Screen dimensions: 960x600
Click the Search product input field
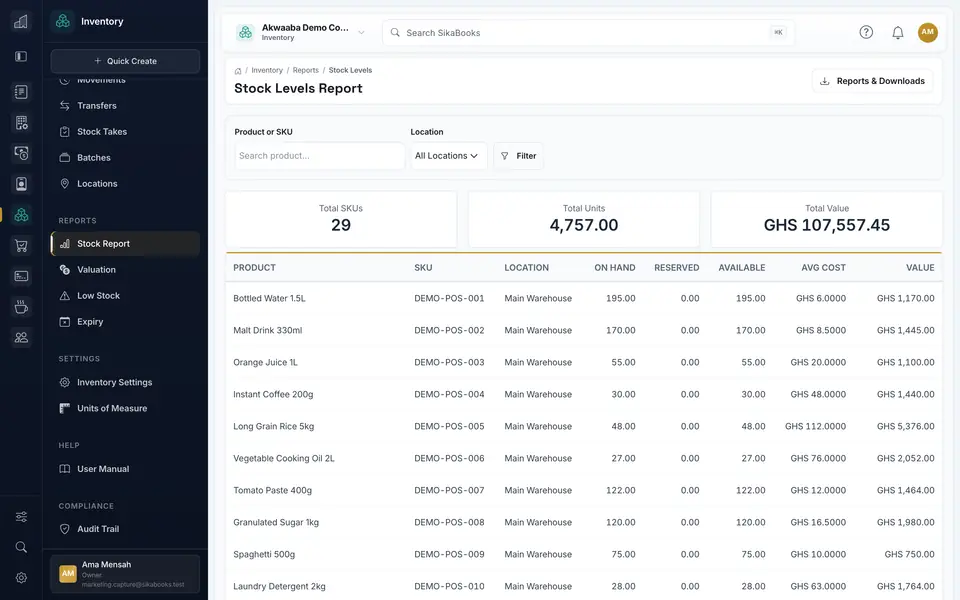[319, 156]
